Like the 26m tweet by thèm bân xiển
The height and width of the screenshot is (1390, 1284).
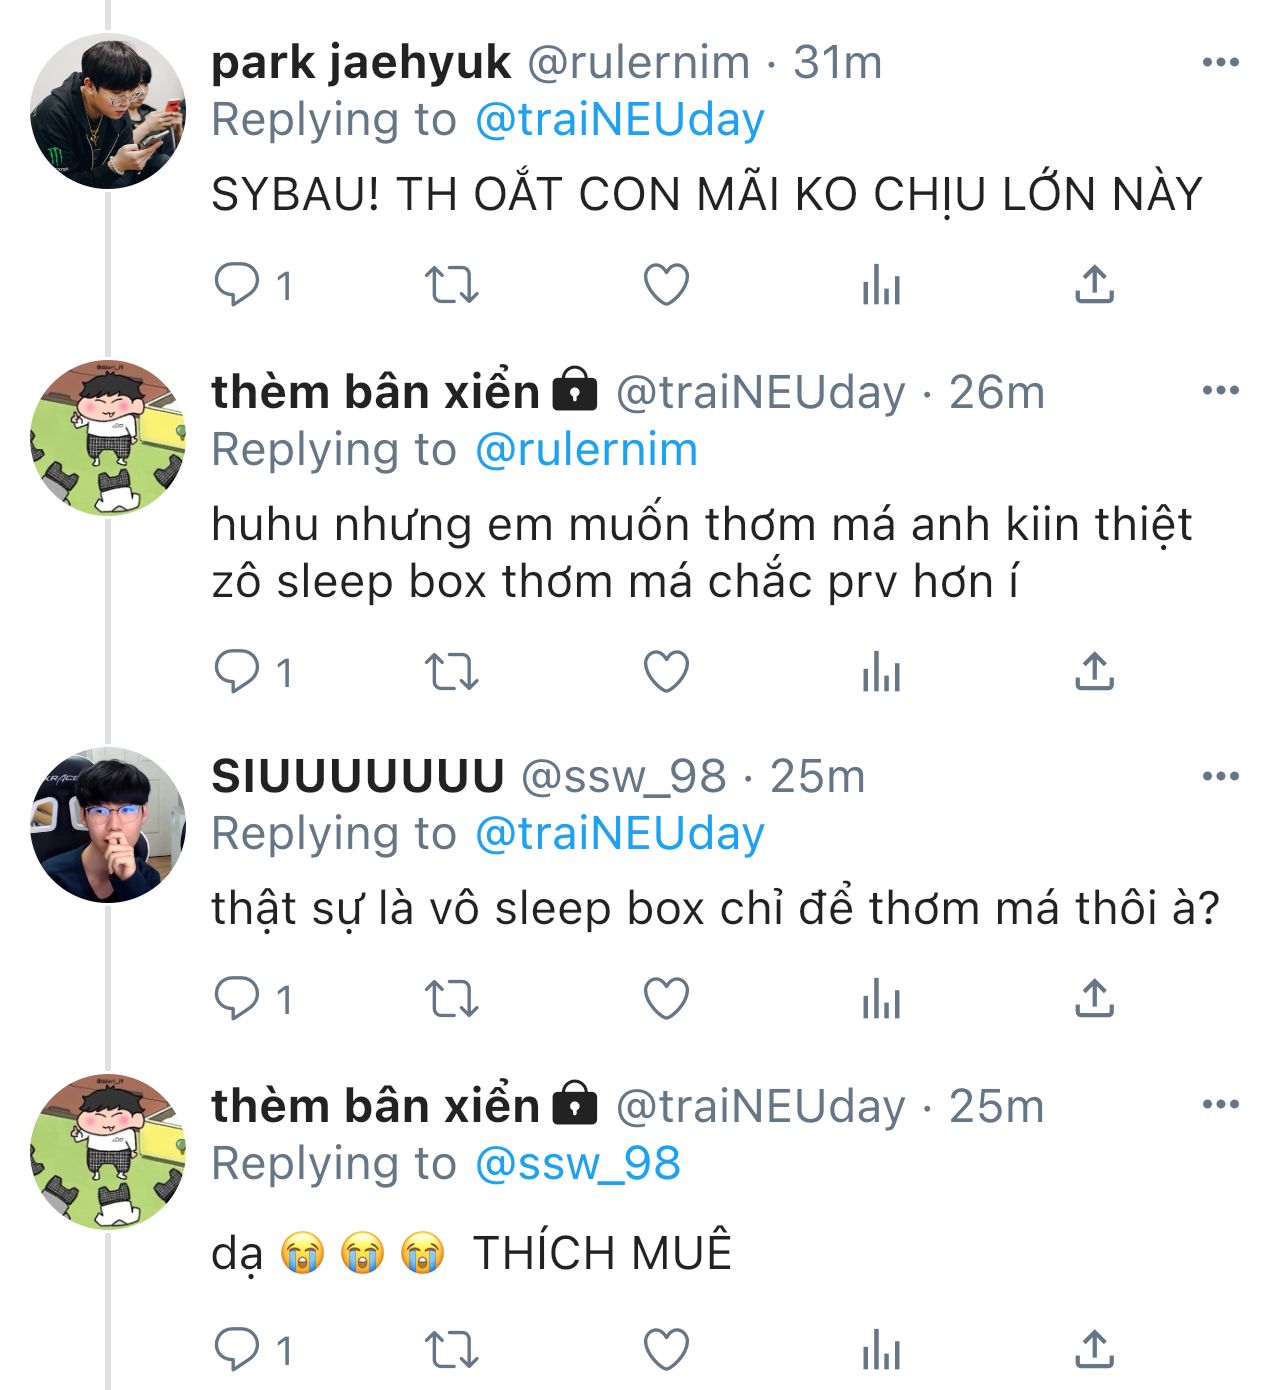coord(666,672)
